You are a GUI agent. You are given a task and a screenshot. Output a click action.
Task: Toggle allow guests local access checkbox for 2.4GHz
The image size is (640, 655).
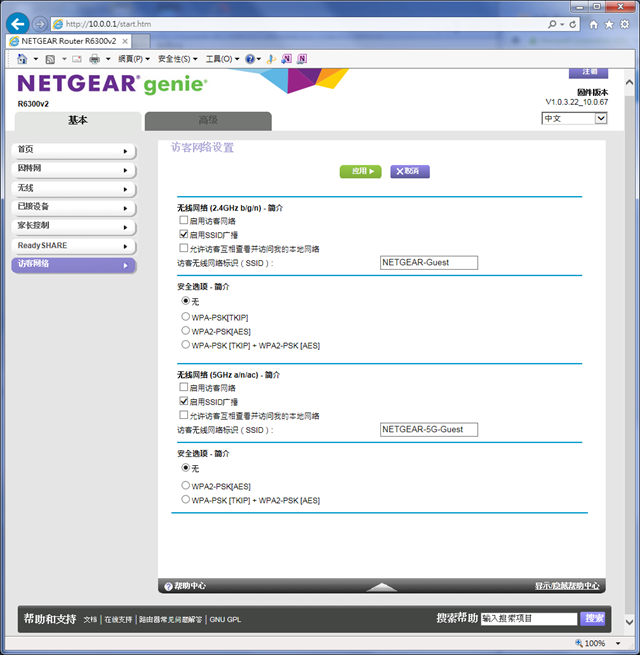(x=183, y=248)
